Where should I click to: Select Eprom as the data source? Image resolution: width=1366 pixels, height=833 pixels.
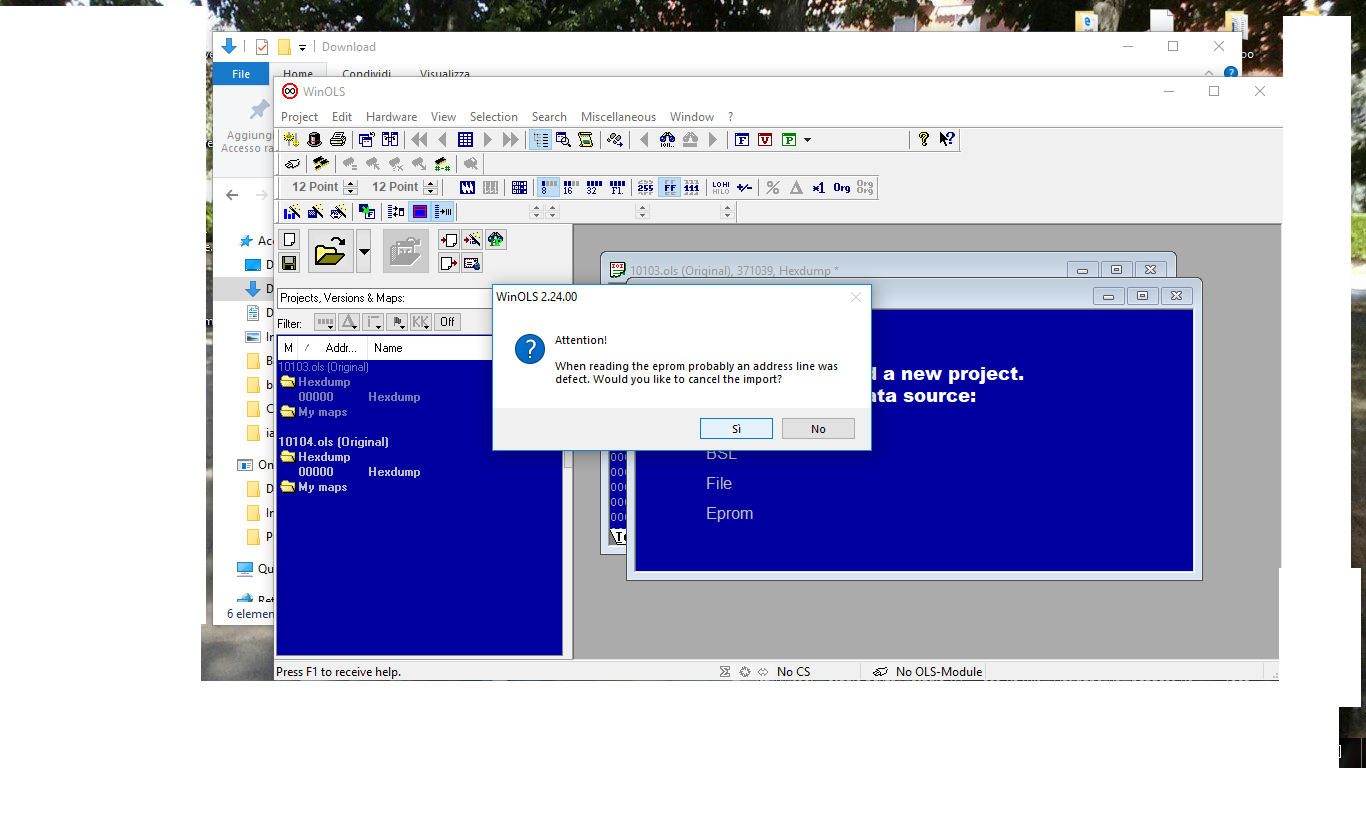(x=729, y=513)
